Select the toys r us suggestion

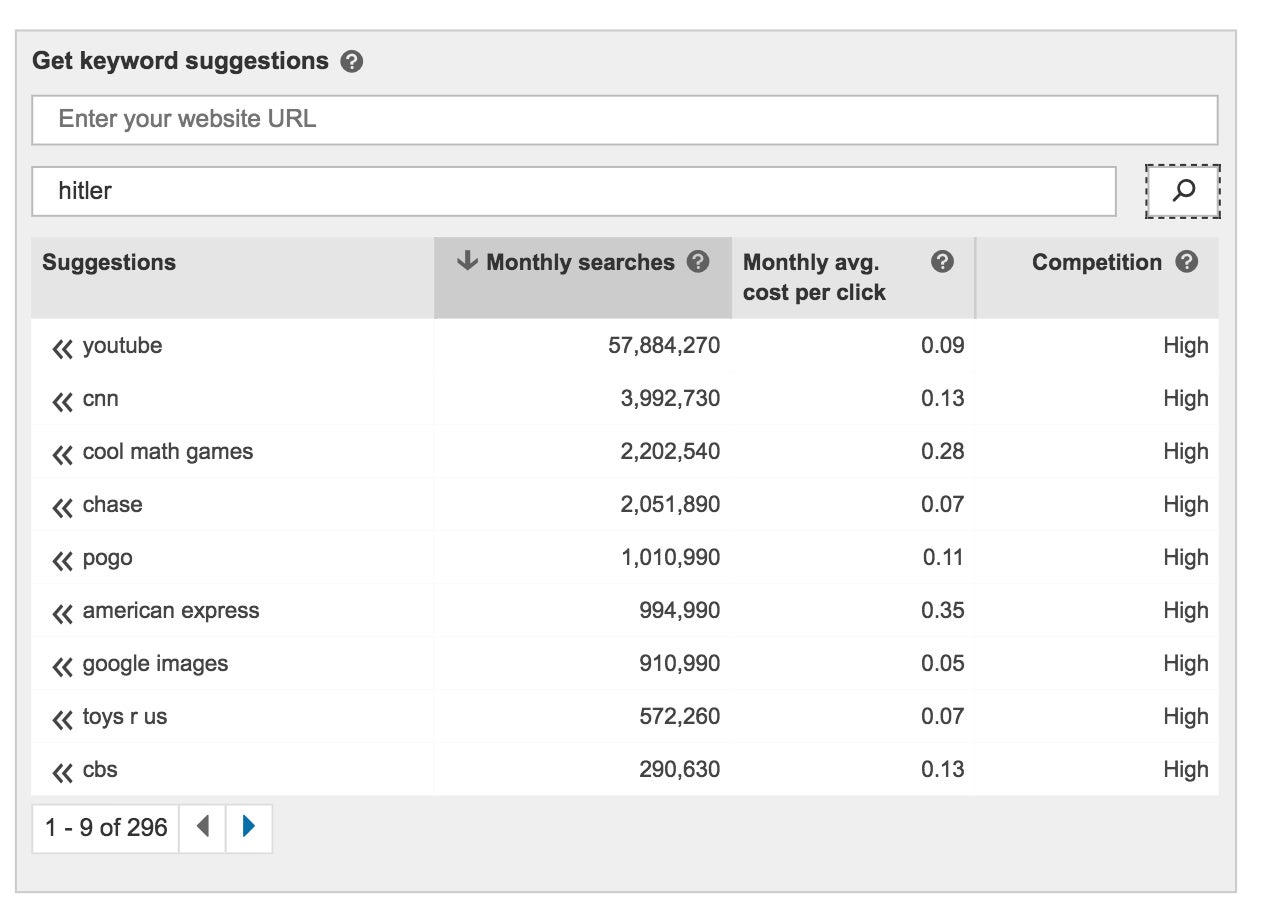coord(125,717)
